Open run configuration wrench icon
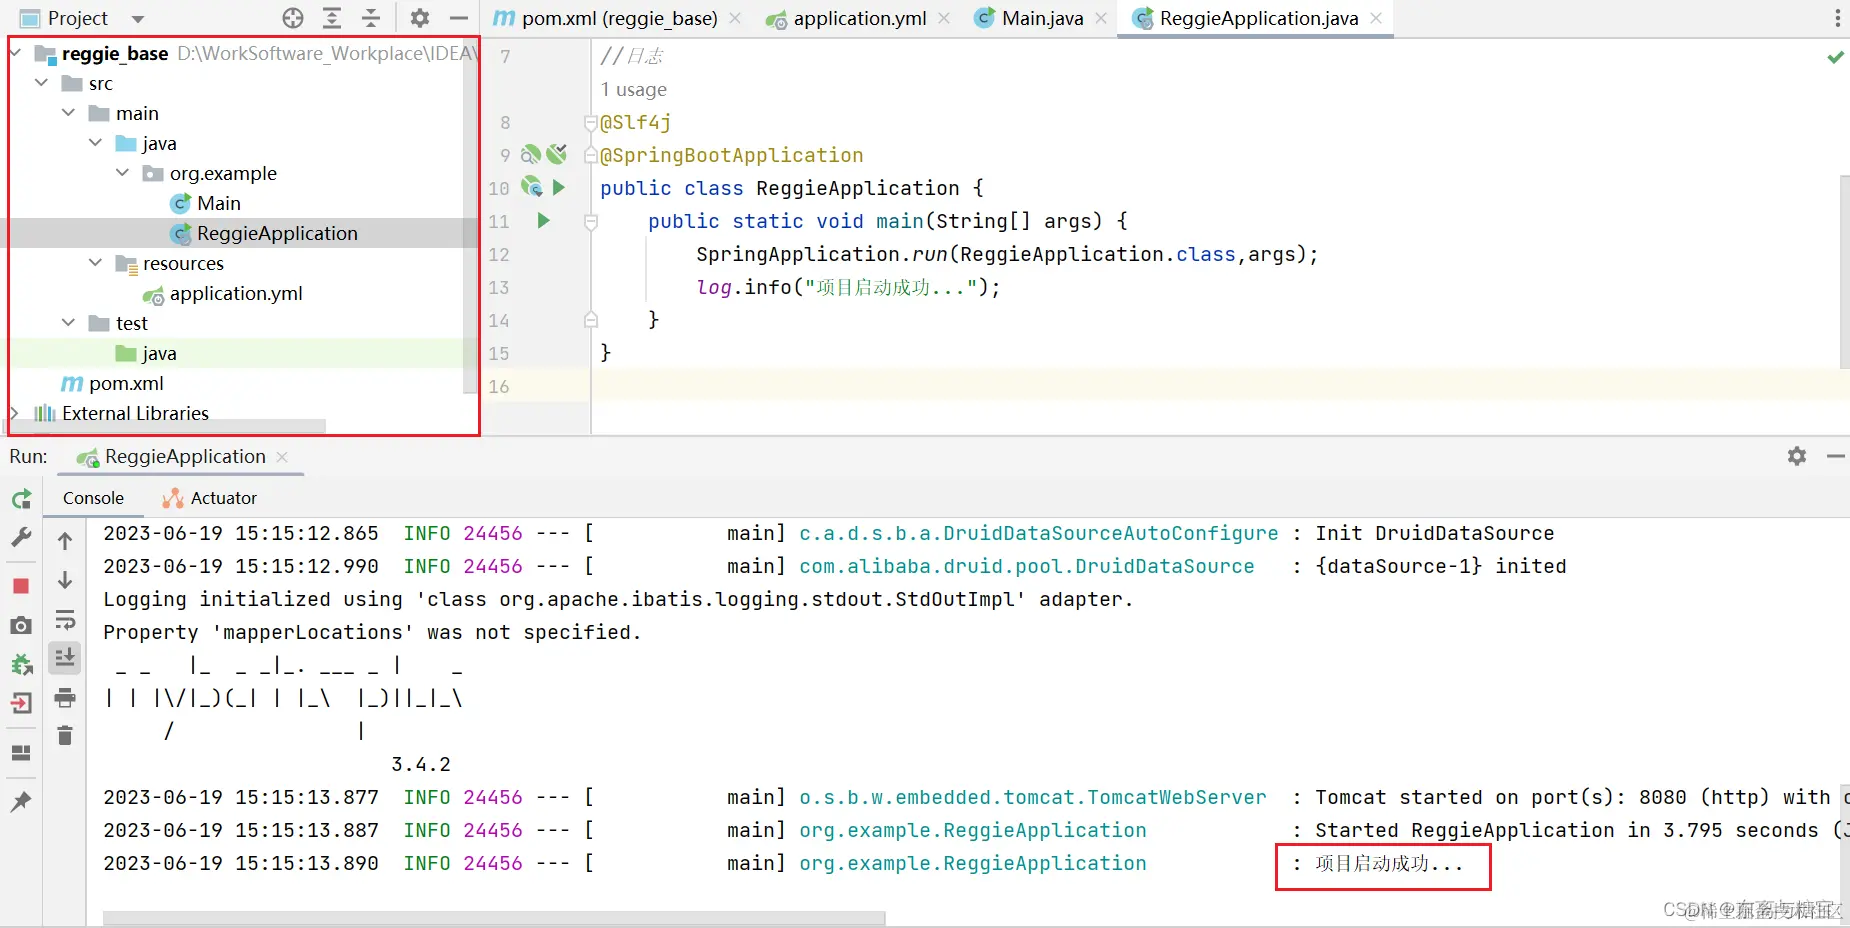Image resolution: width=1850 pixels, height=928 pixels. 21,537
